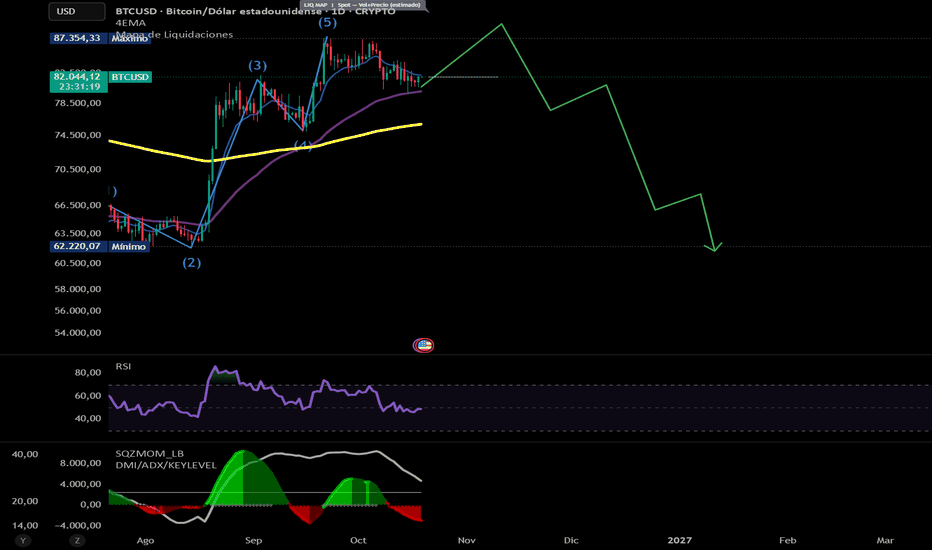932x550 pixels.
Task: Click the LIQ MAP Spot label tag
Action: (362, 5)
